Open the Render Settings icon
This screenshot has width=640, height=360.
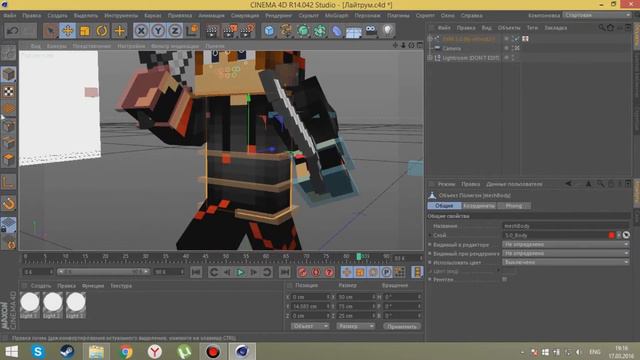pos(247,31)
